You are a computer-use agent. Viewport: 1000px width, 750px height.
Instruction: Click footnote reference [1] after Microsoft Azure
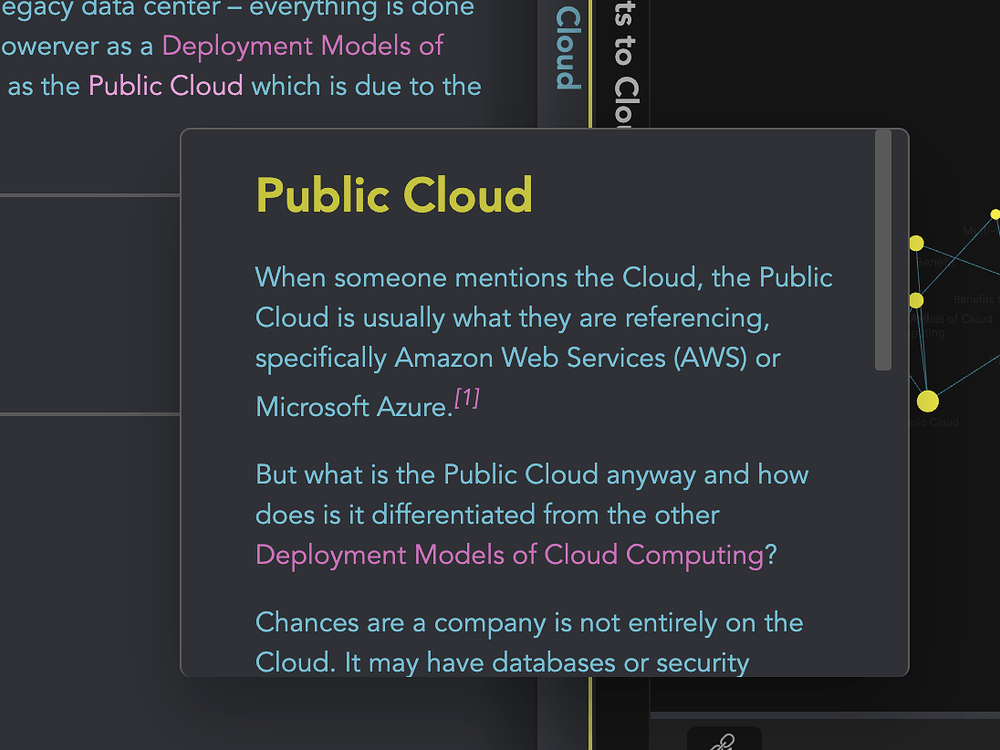click(x=465, y=397)
